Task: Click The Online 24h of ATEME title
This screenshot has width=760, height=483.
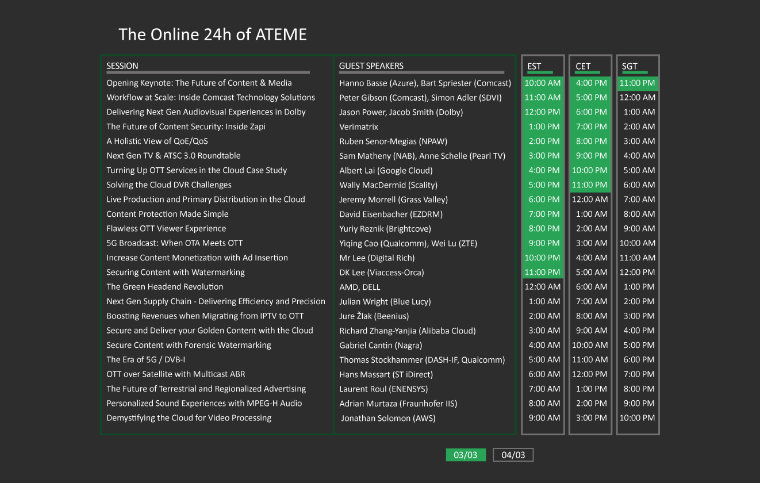Action: pyautogui.click(x=212, y=35)
